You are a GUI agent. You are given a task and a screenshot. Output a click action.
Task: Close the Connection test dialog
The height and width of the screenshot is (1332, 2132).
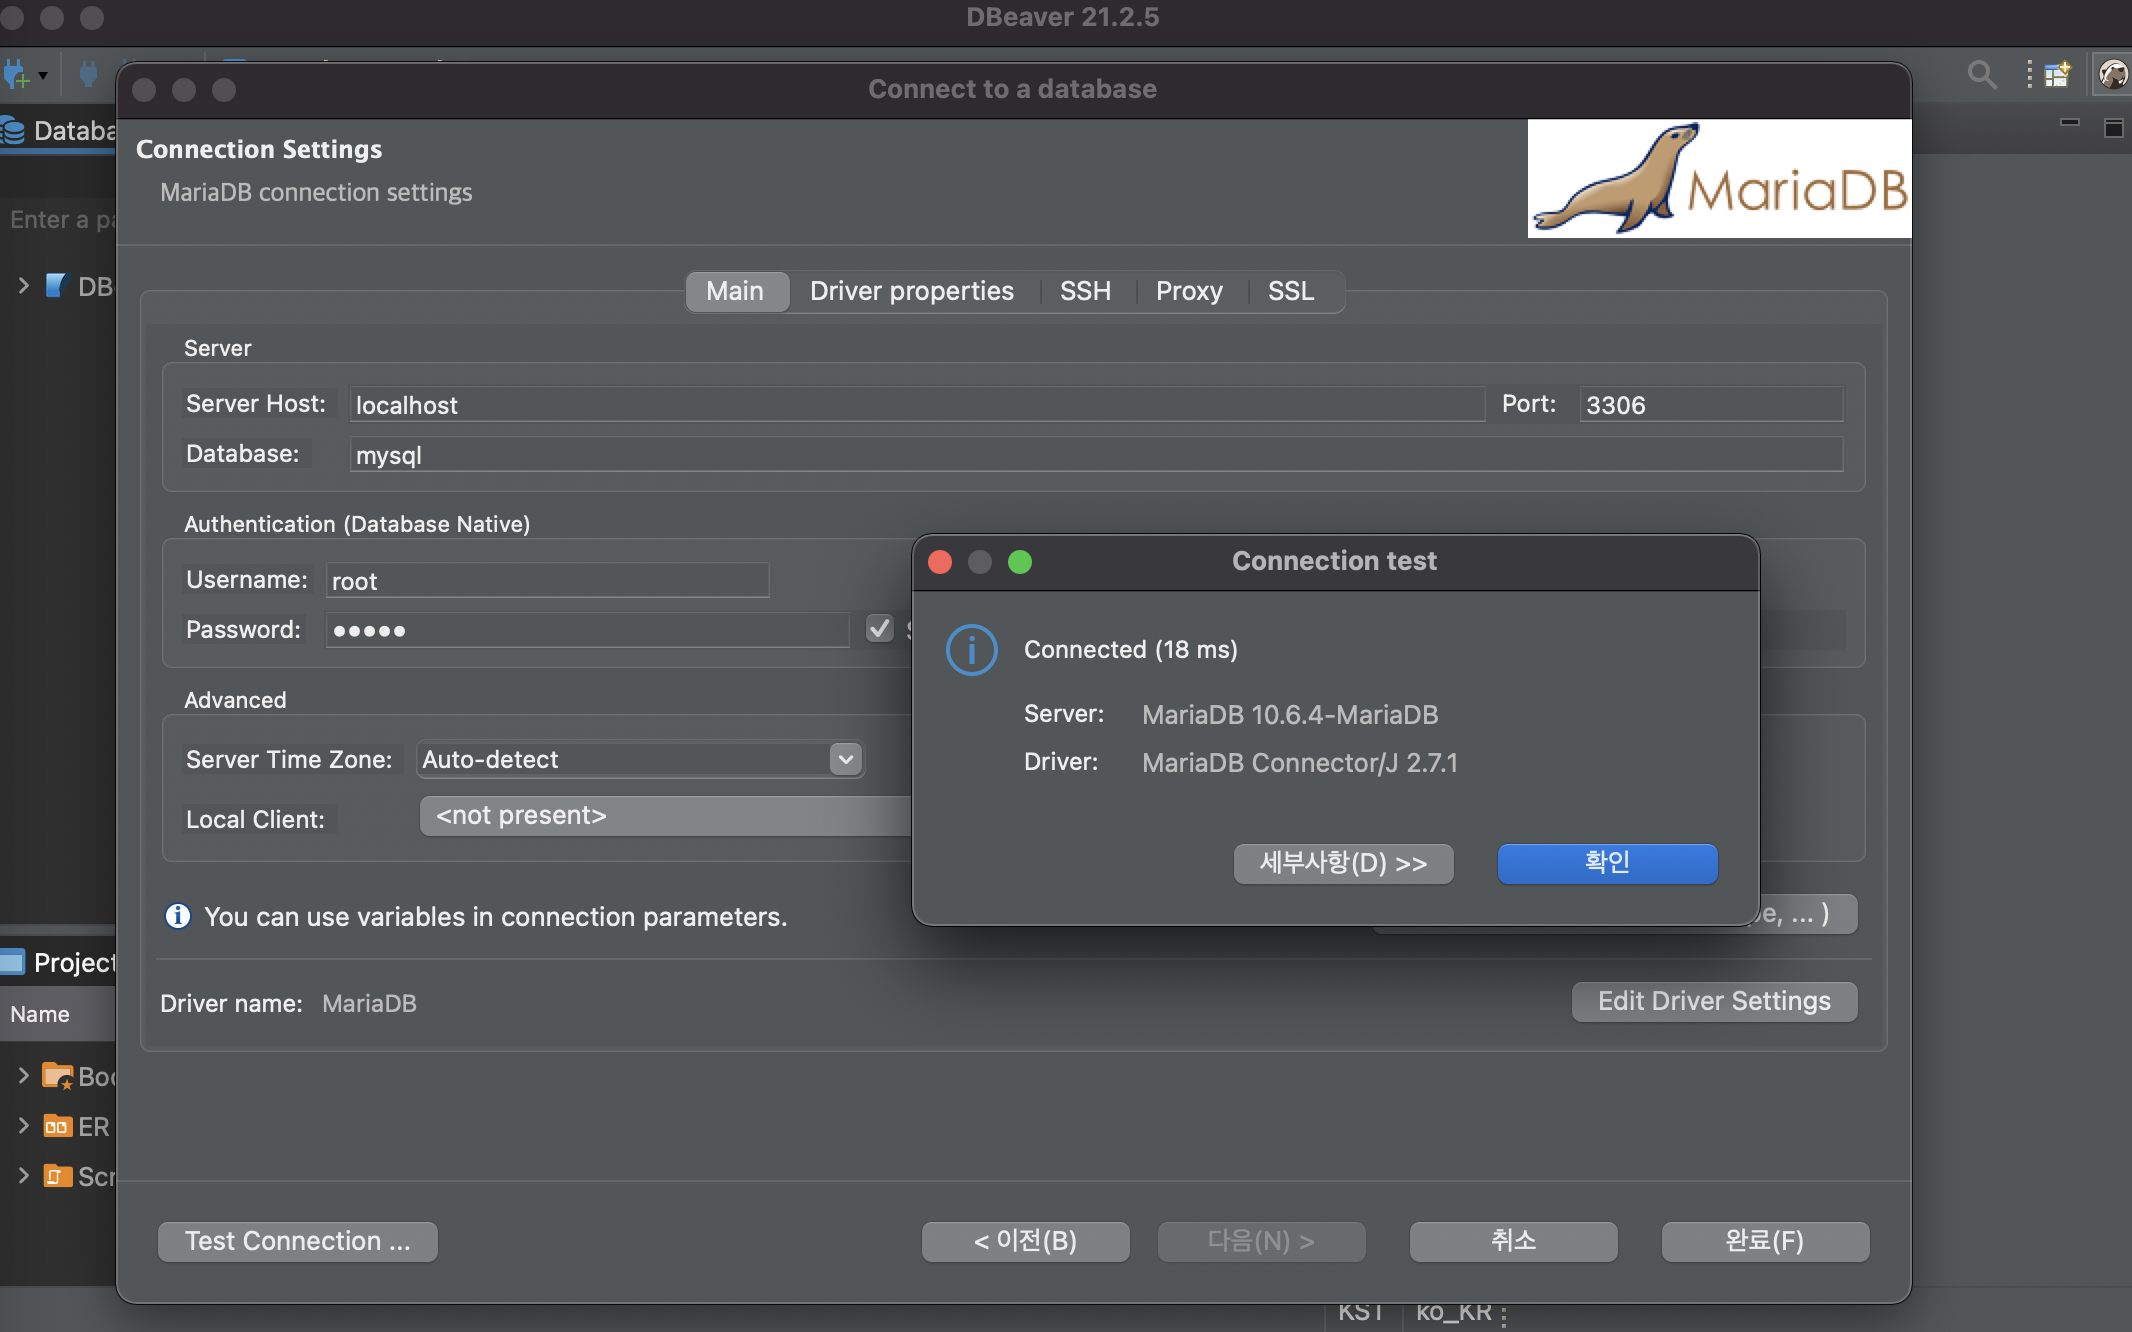coord(940,562)
